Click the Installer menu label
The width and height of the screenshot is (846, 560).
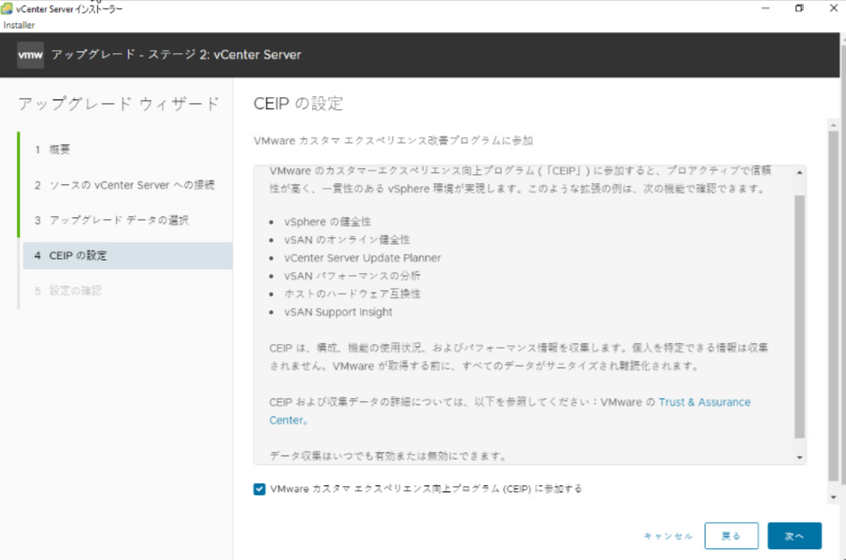[19, 25]
